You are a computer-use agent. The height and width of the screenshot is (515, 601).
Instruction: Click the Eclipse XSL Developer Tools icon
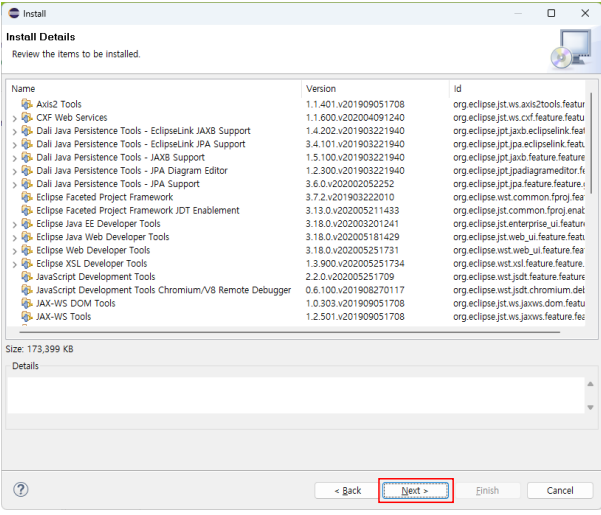tap(27, 264)
